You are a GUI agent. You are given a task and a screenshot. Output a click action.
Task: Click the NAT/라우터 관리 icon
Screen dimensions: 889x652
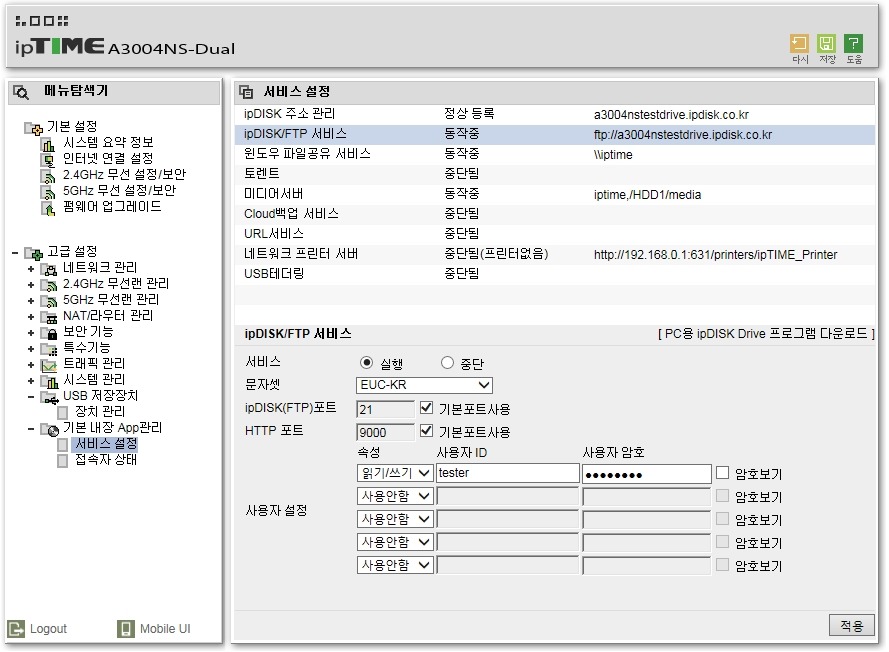click(49, 317)
